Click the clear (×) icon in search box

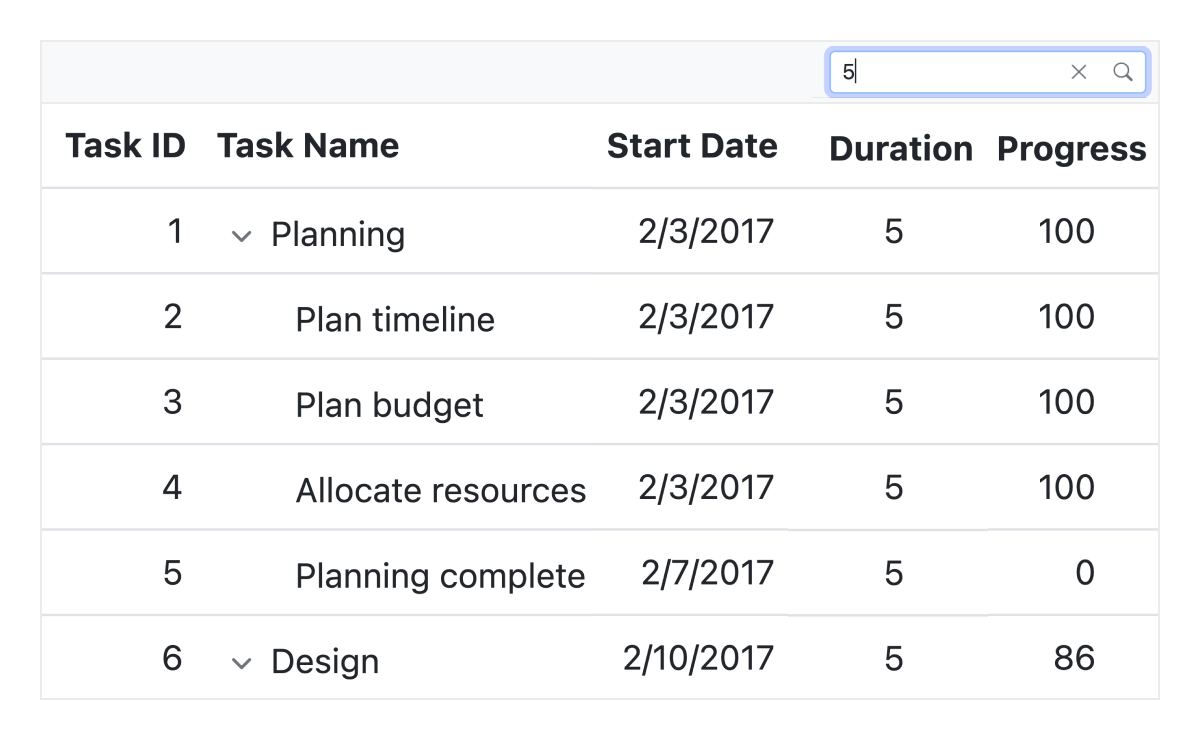click(x=1079, y=72)
